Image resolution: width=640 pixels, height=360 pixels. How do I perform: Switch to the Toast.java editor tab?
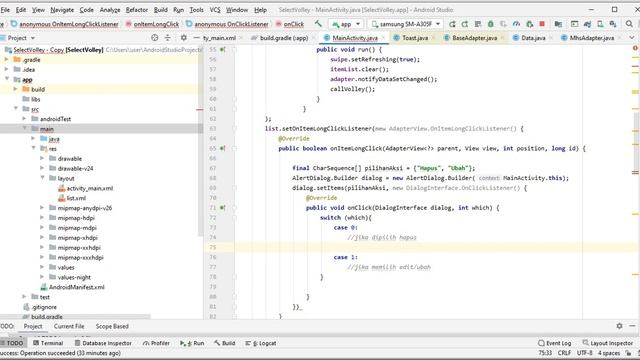tap(414, 38)
